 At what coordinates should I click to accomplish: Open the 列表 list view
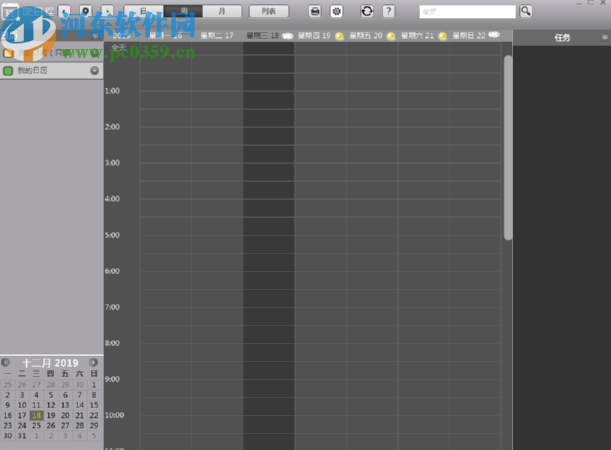click(269, 11)
